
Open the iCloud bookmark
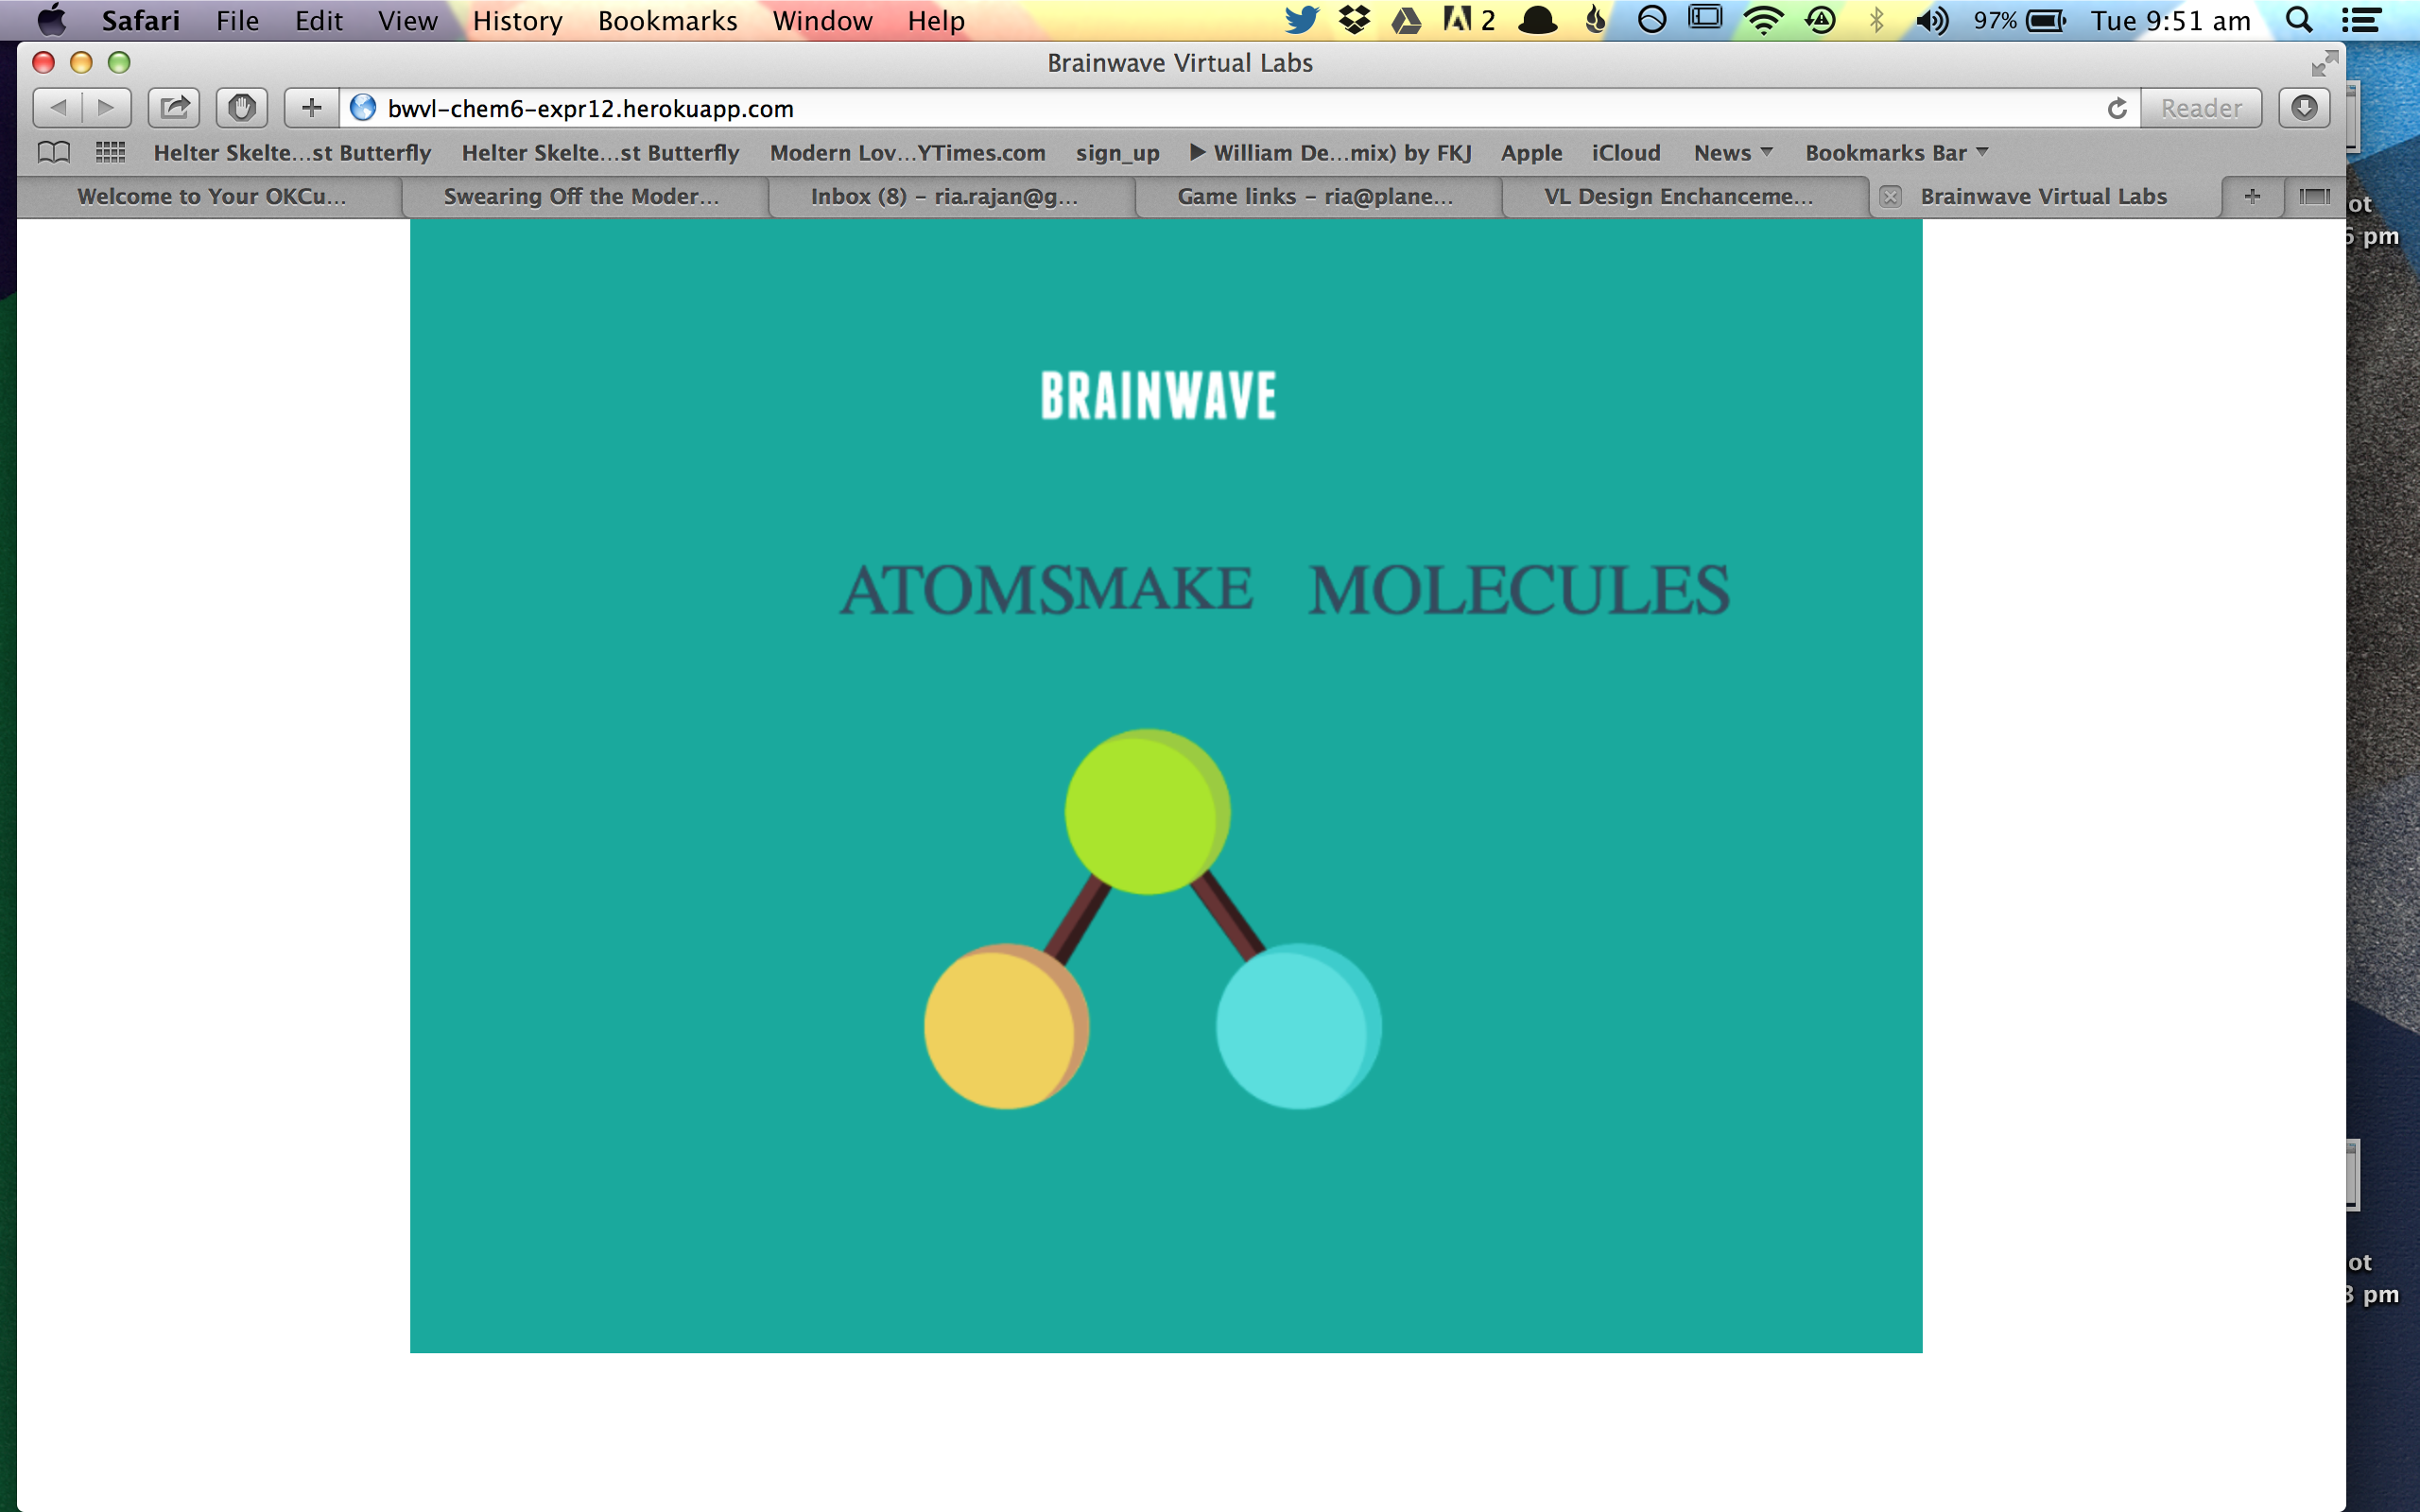tap(1626, 153)
